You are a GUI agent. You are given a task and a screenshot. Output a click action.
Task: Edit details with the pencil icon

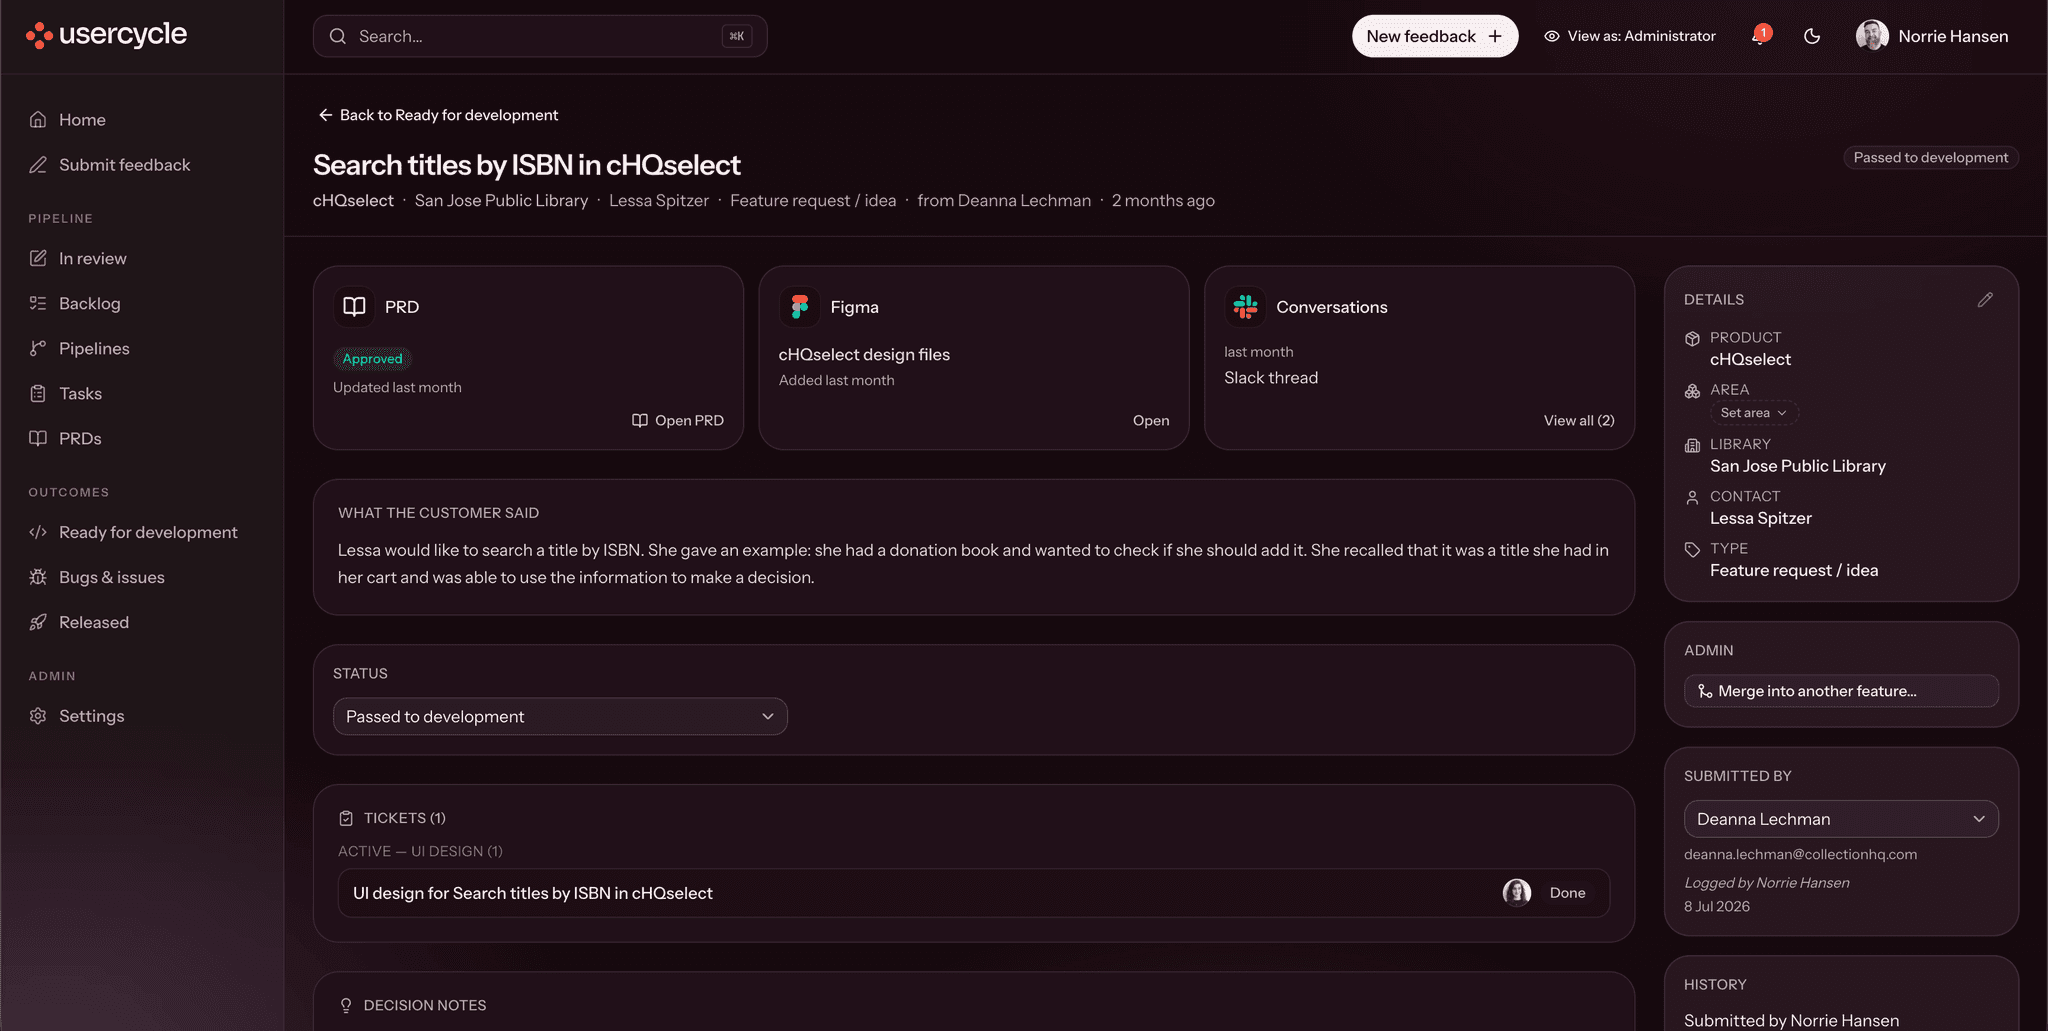point(1985,300)
